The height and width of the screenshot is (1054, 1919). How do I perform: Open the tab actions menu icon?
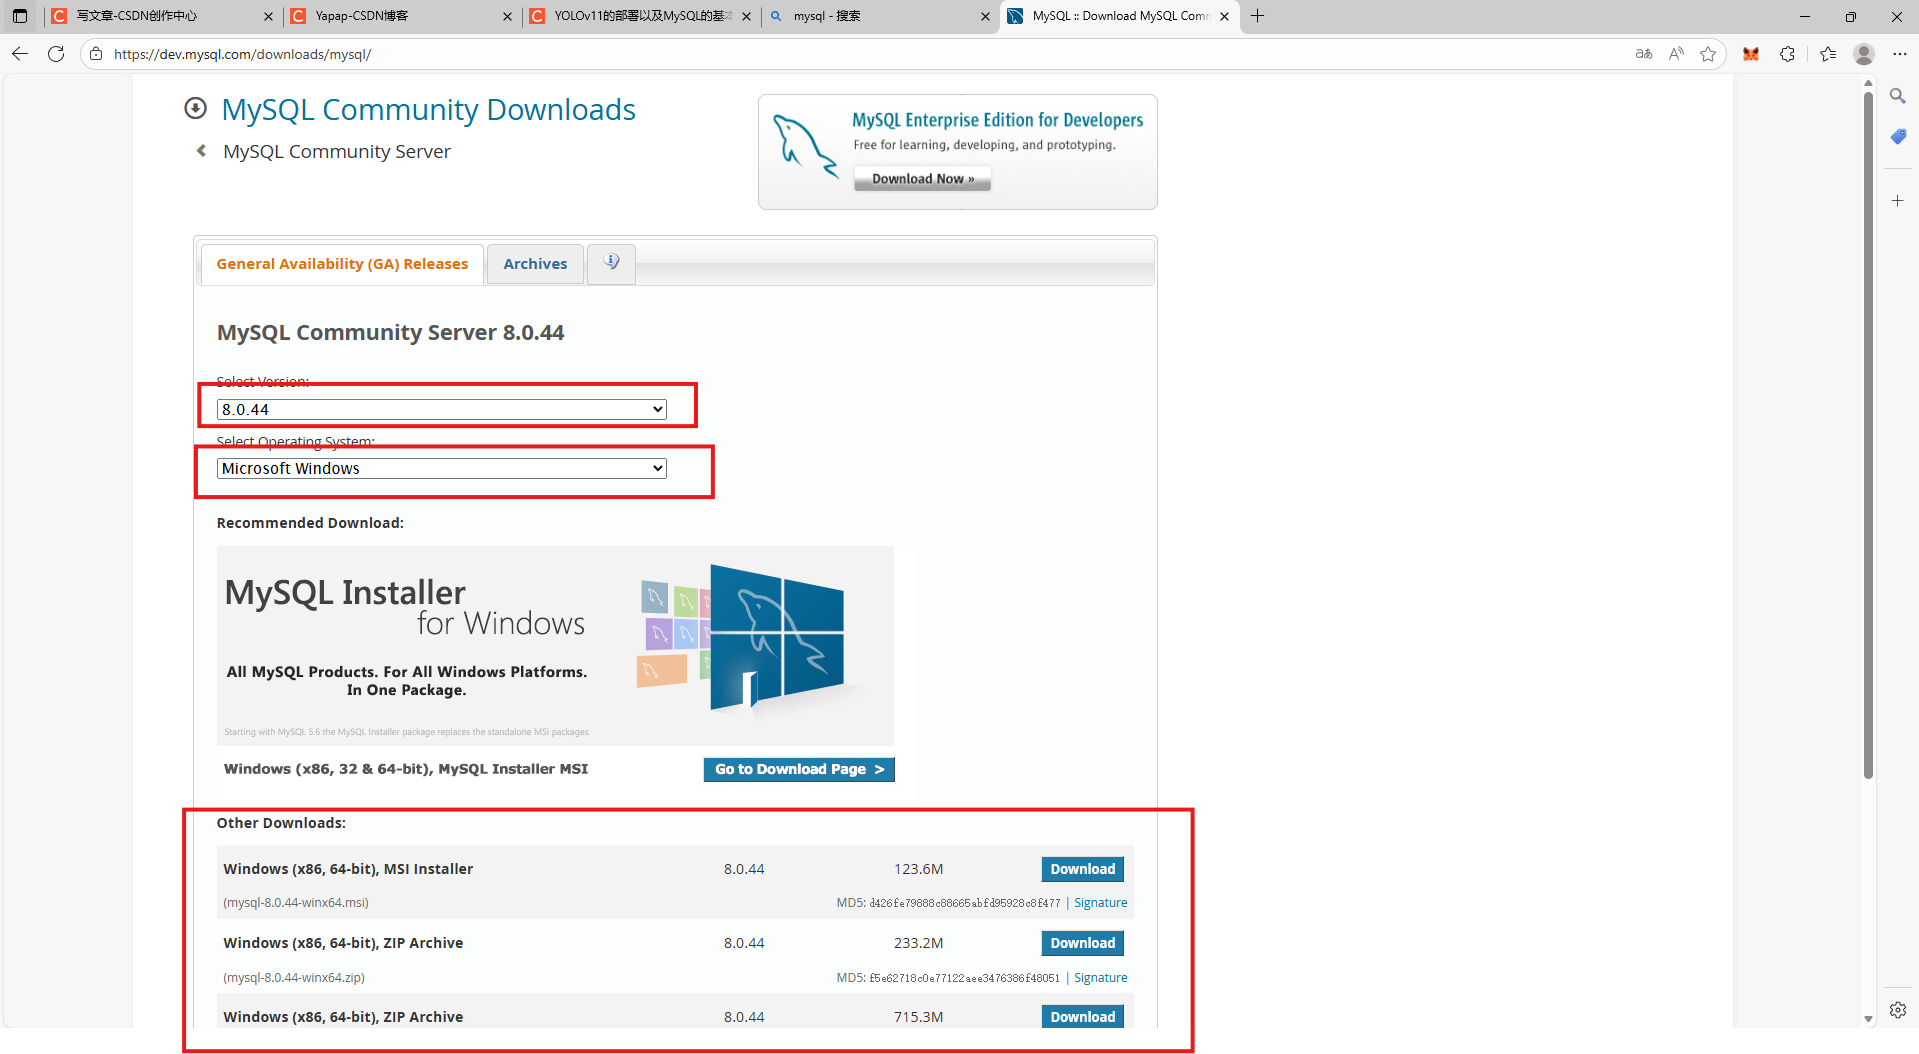tap(19, 16)
